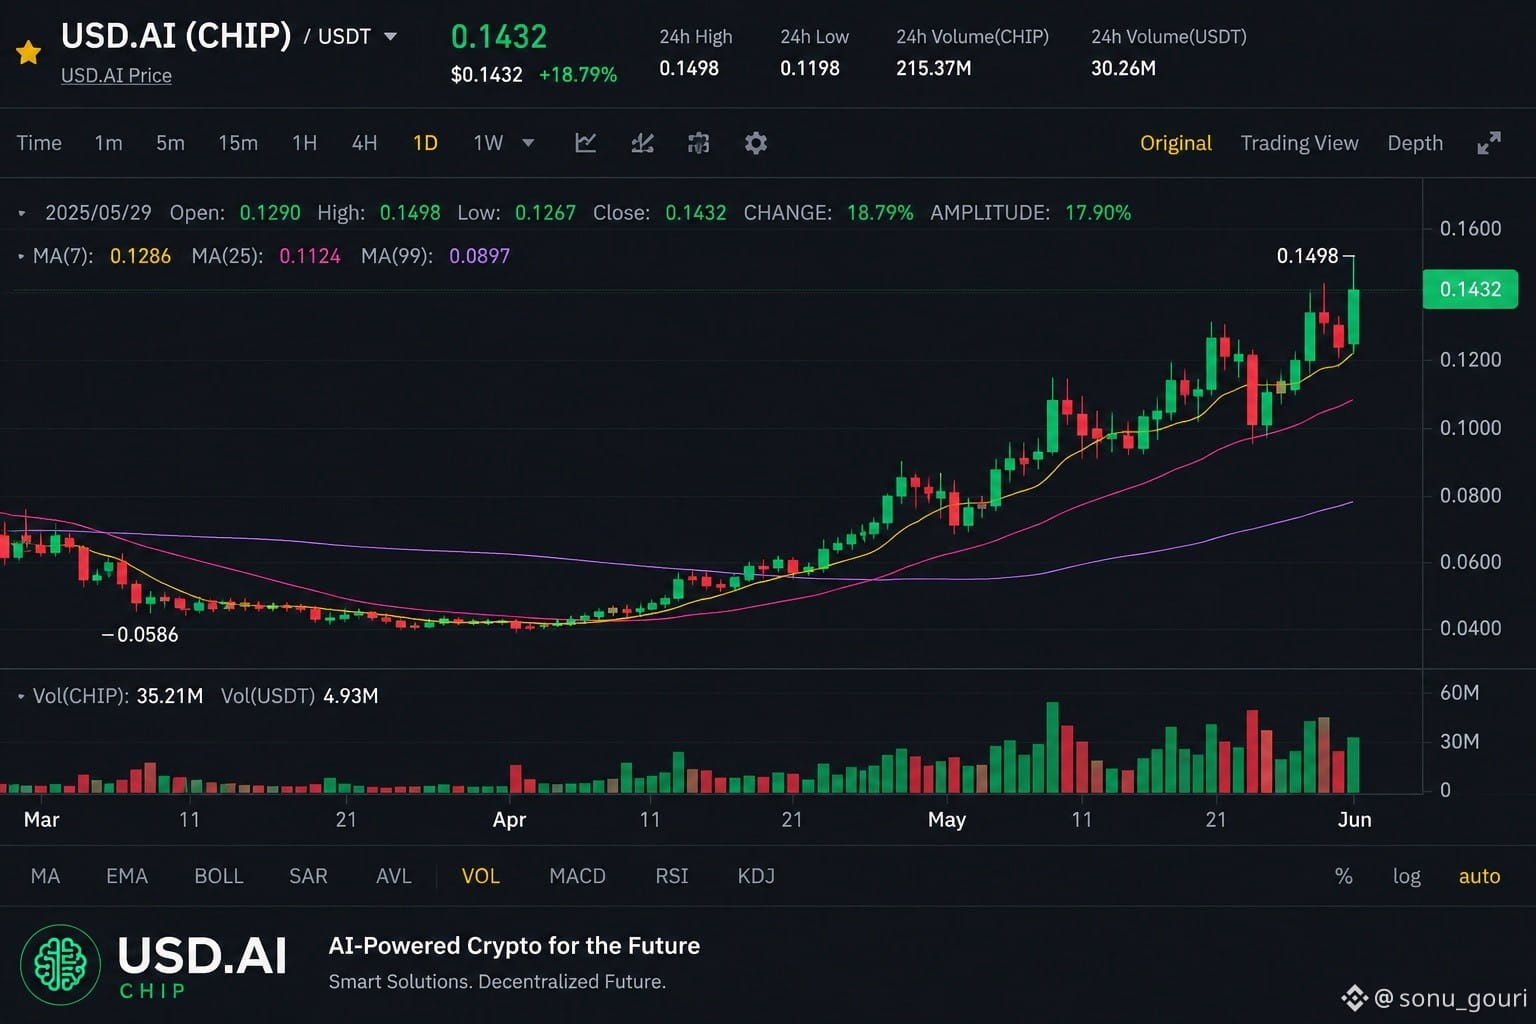Screen dimensions: 1536x1024
Task: Show the MACD indicator
Action: pyautogui.click(x=578, y=876)
